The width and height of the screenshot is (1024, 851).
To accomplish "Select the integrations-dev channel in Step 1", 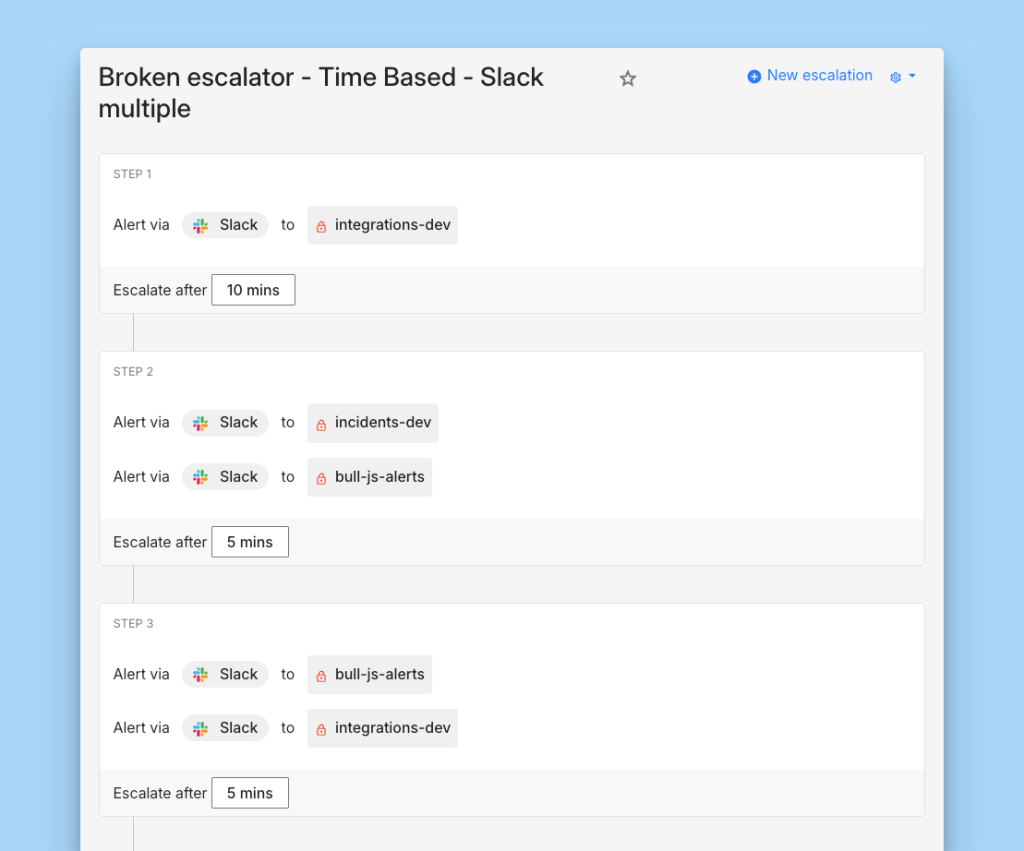I will coord(392,225).
